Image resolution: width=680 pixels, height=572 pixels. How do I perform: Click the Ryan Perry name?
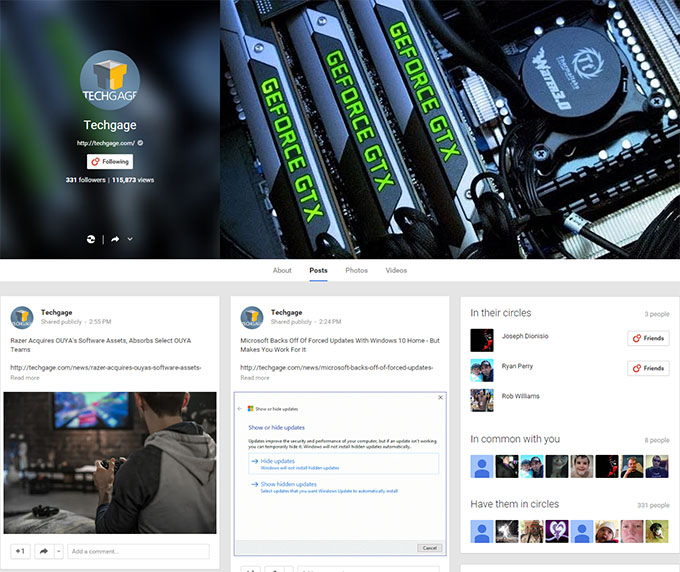pyautogui.click(x=517, y=366)
